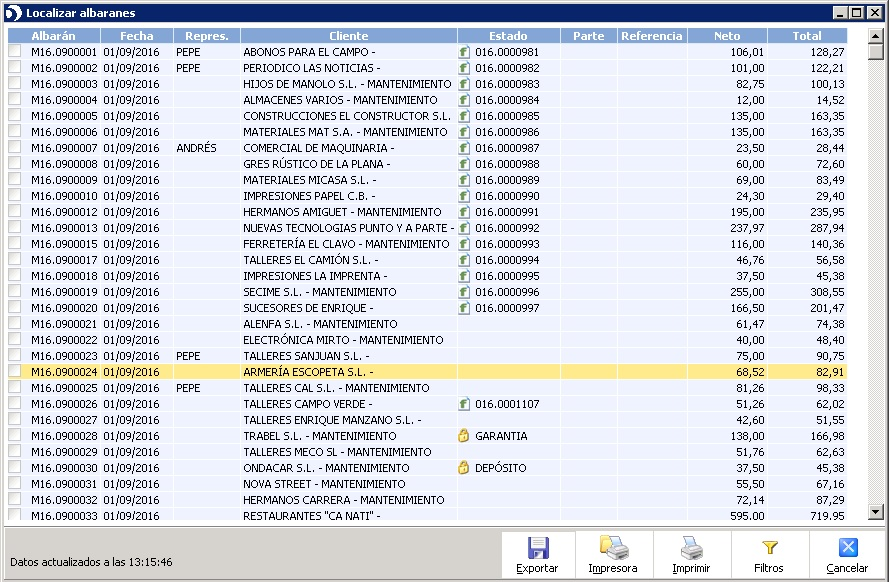Viewport: 889px width, 582px height.
Task: Click the app logo in the title bar
Action: click(x=13, y=13)
